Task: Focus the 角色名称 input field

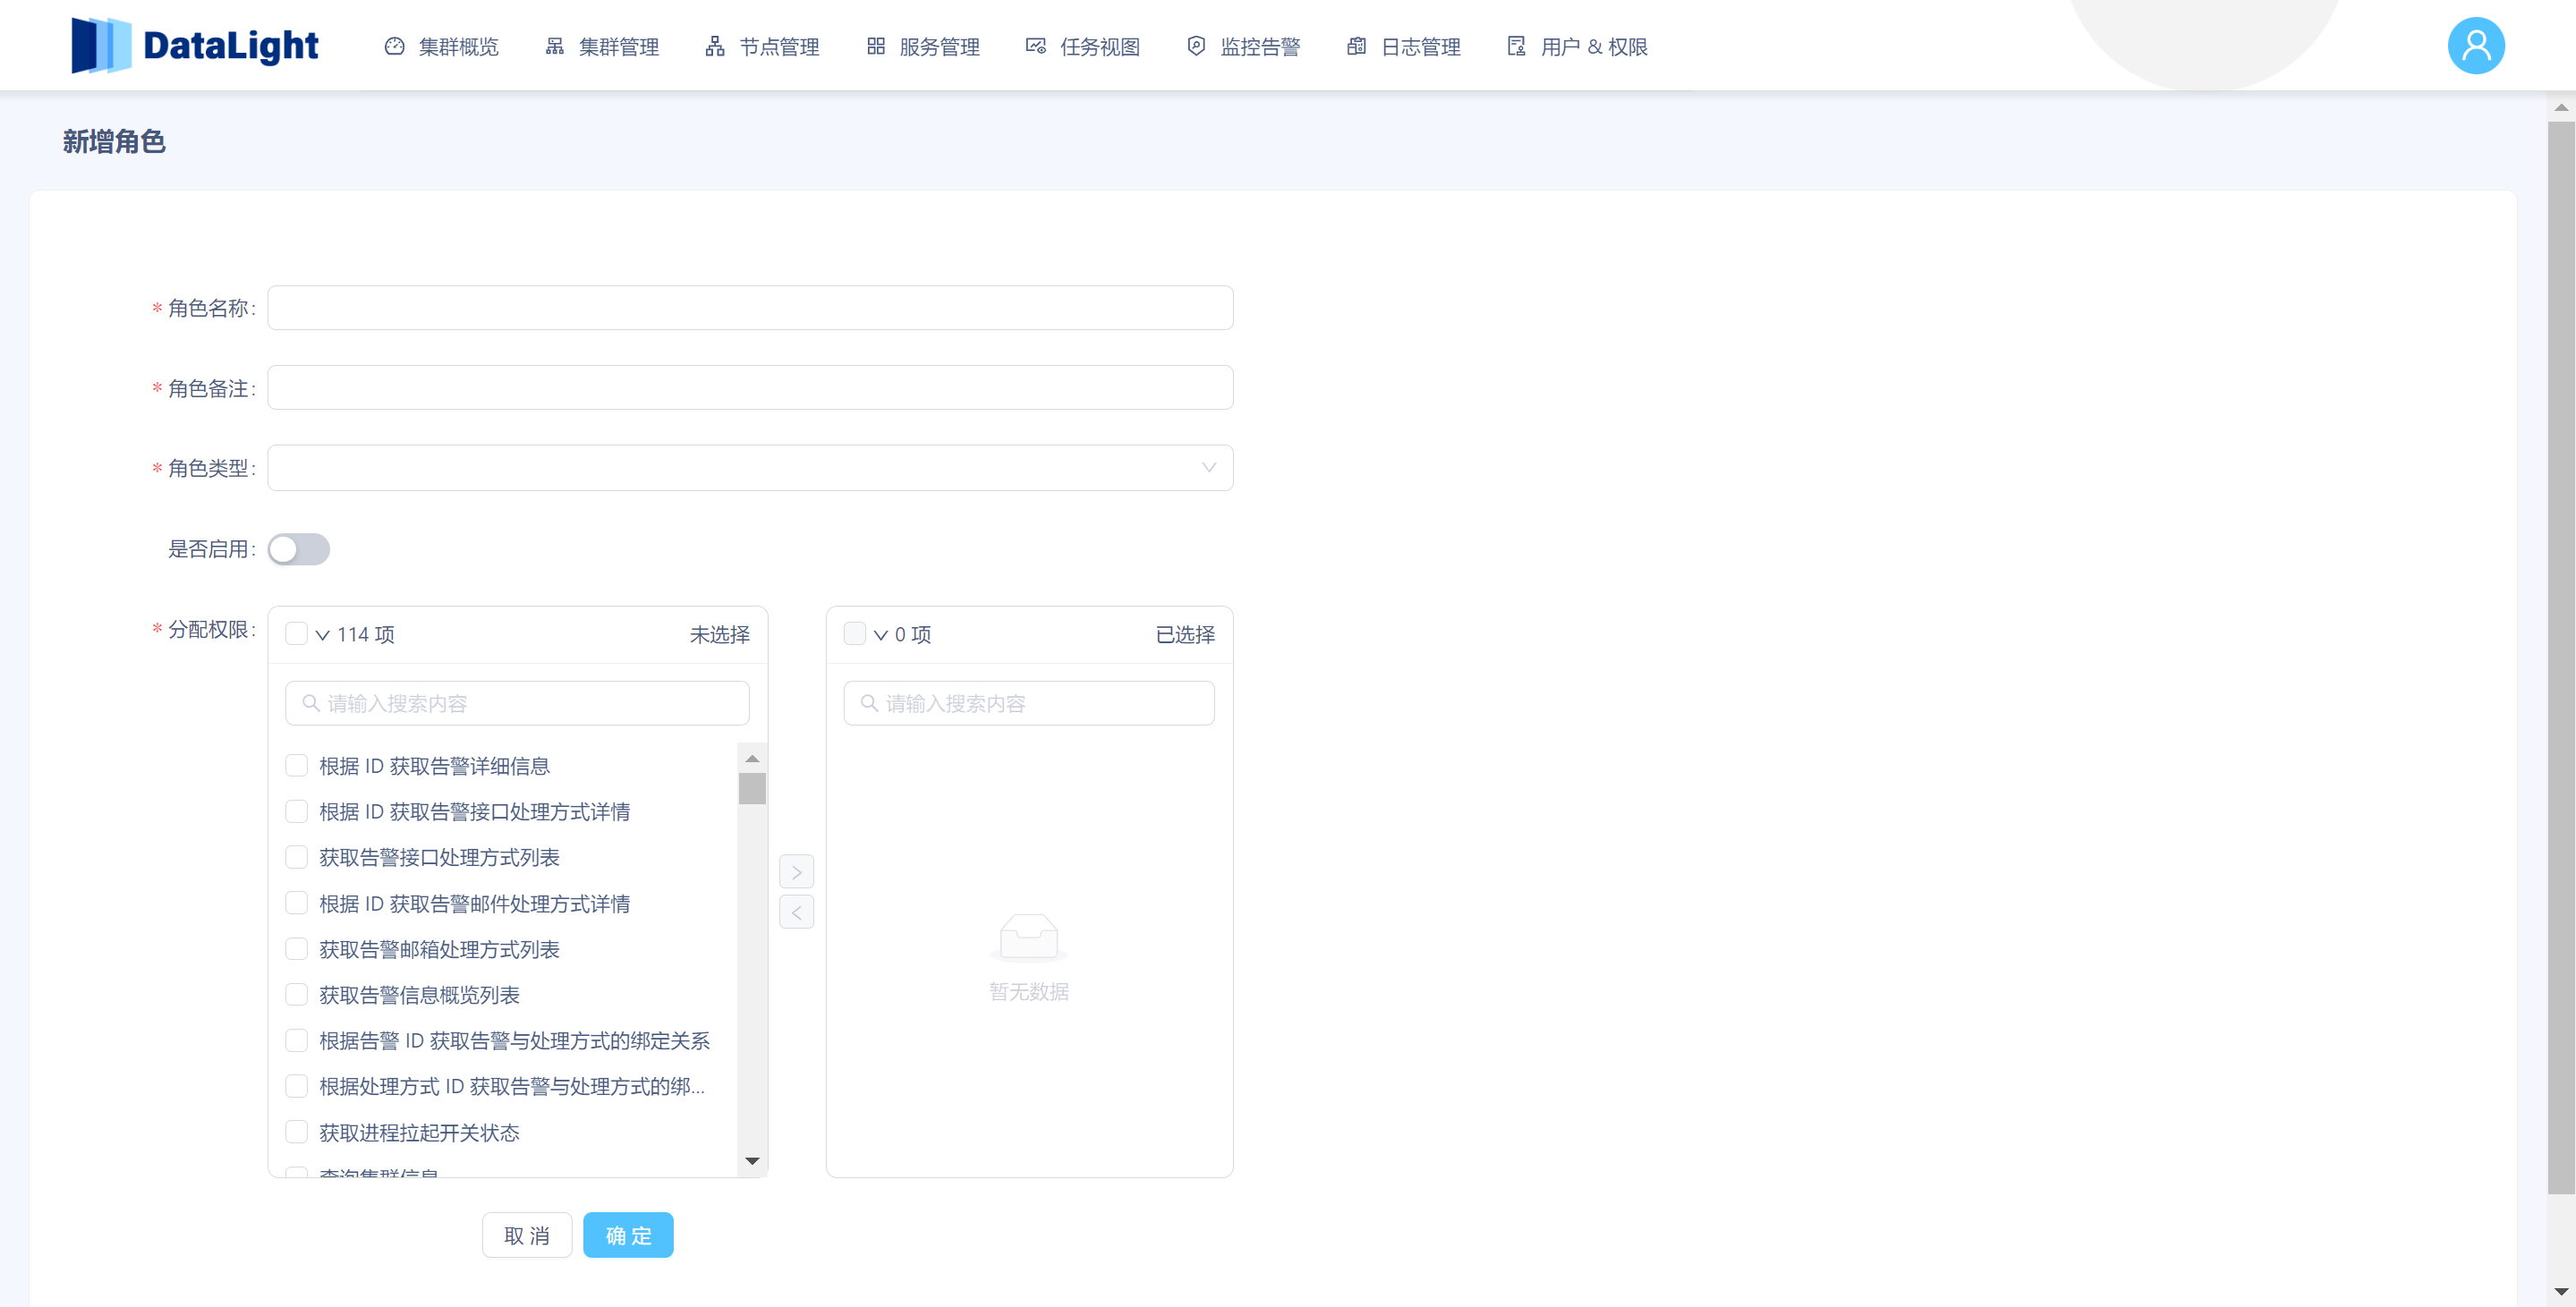Action: [x=750, y=308]
